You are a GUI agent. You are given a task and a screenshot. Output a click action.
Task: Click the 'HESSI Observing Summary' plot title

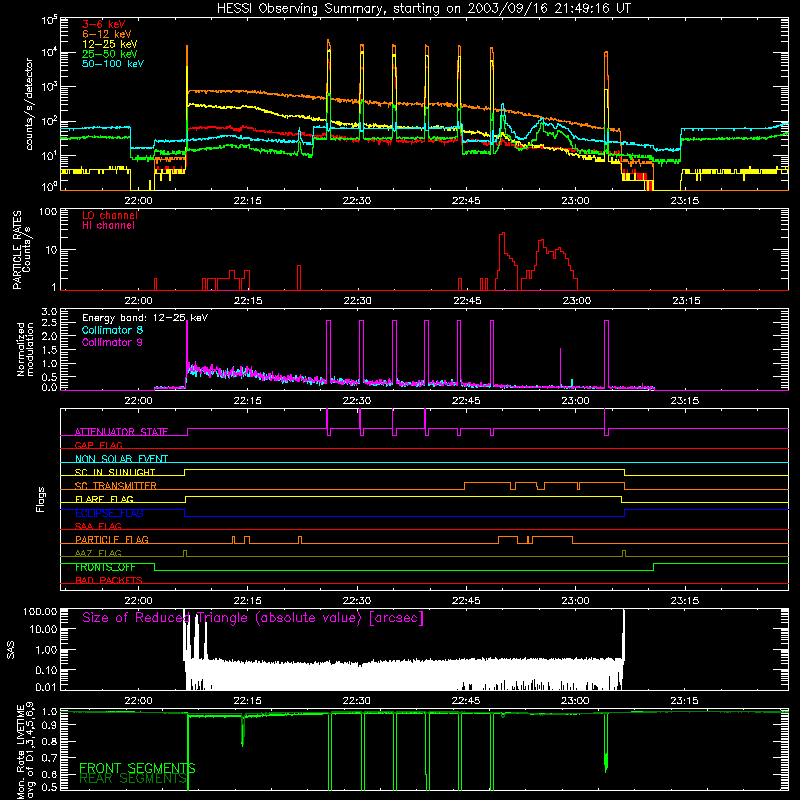(424, 9)
